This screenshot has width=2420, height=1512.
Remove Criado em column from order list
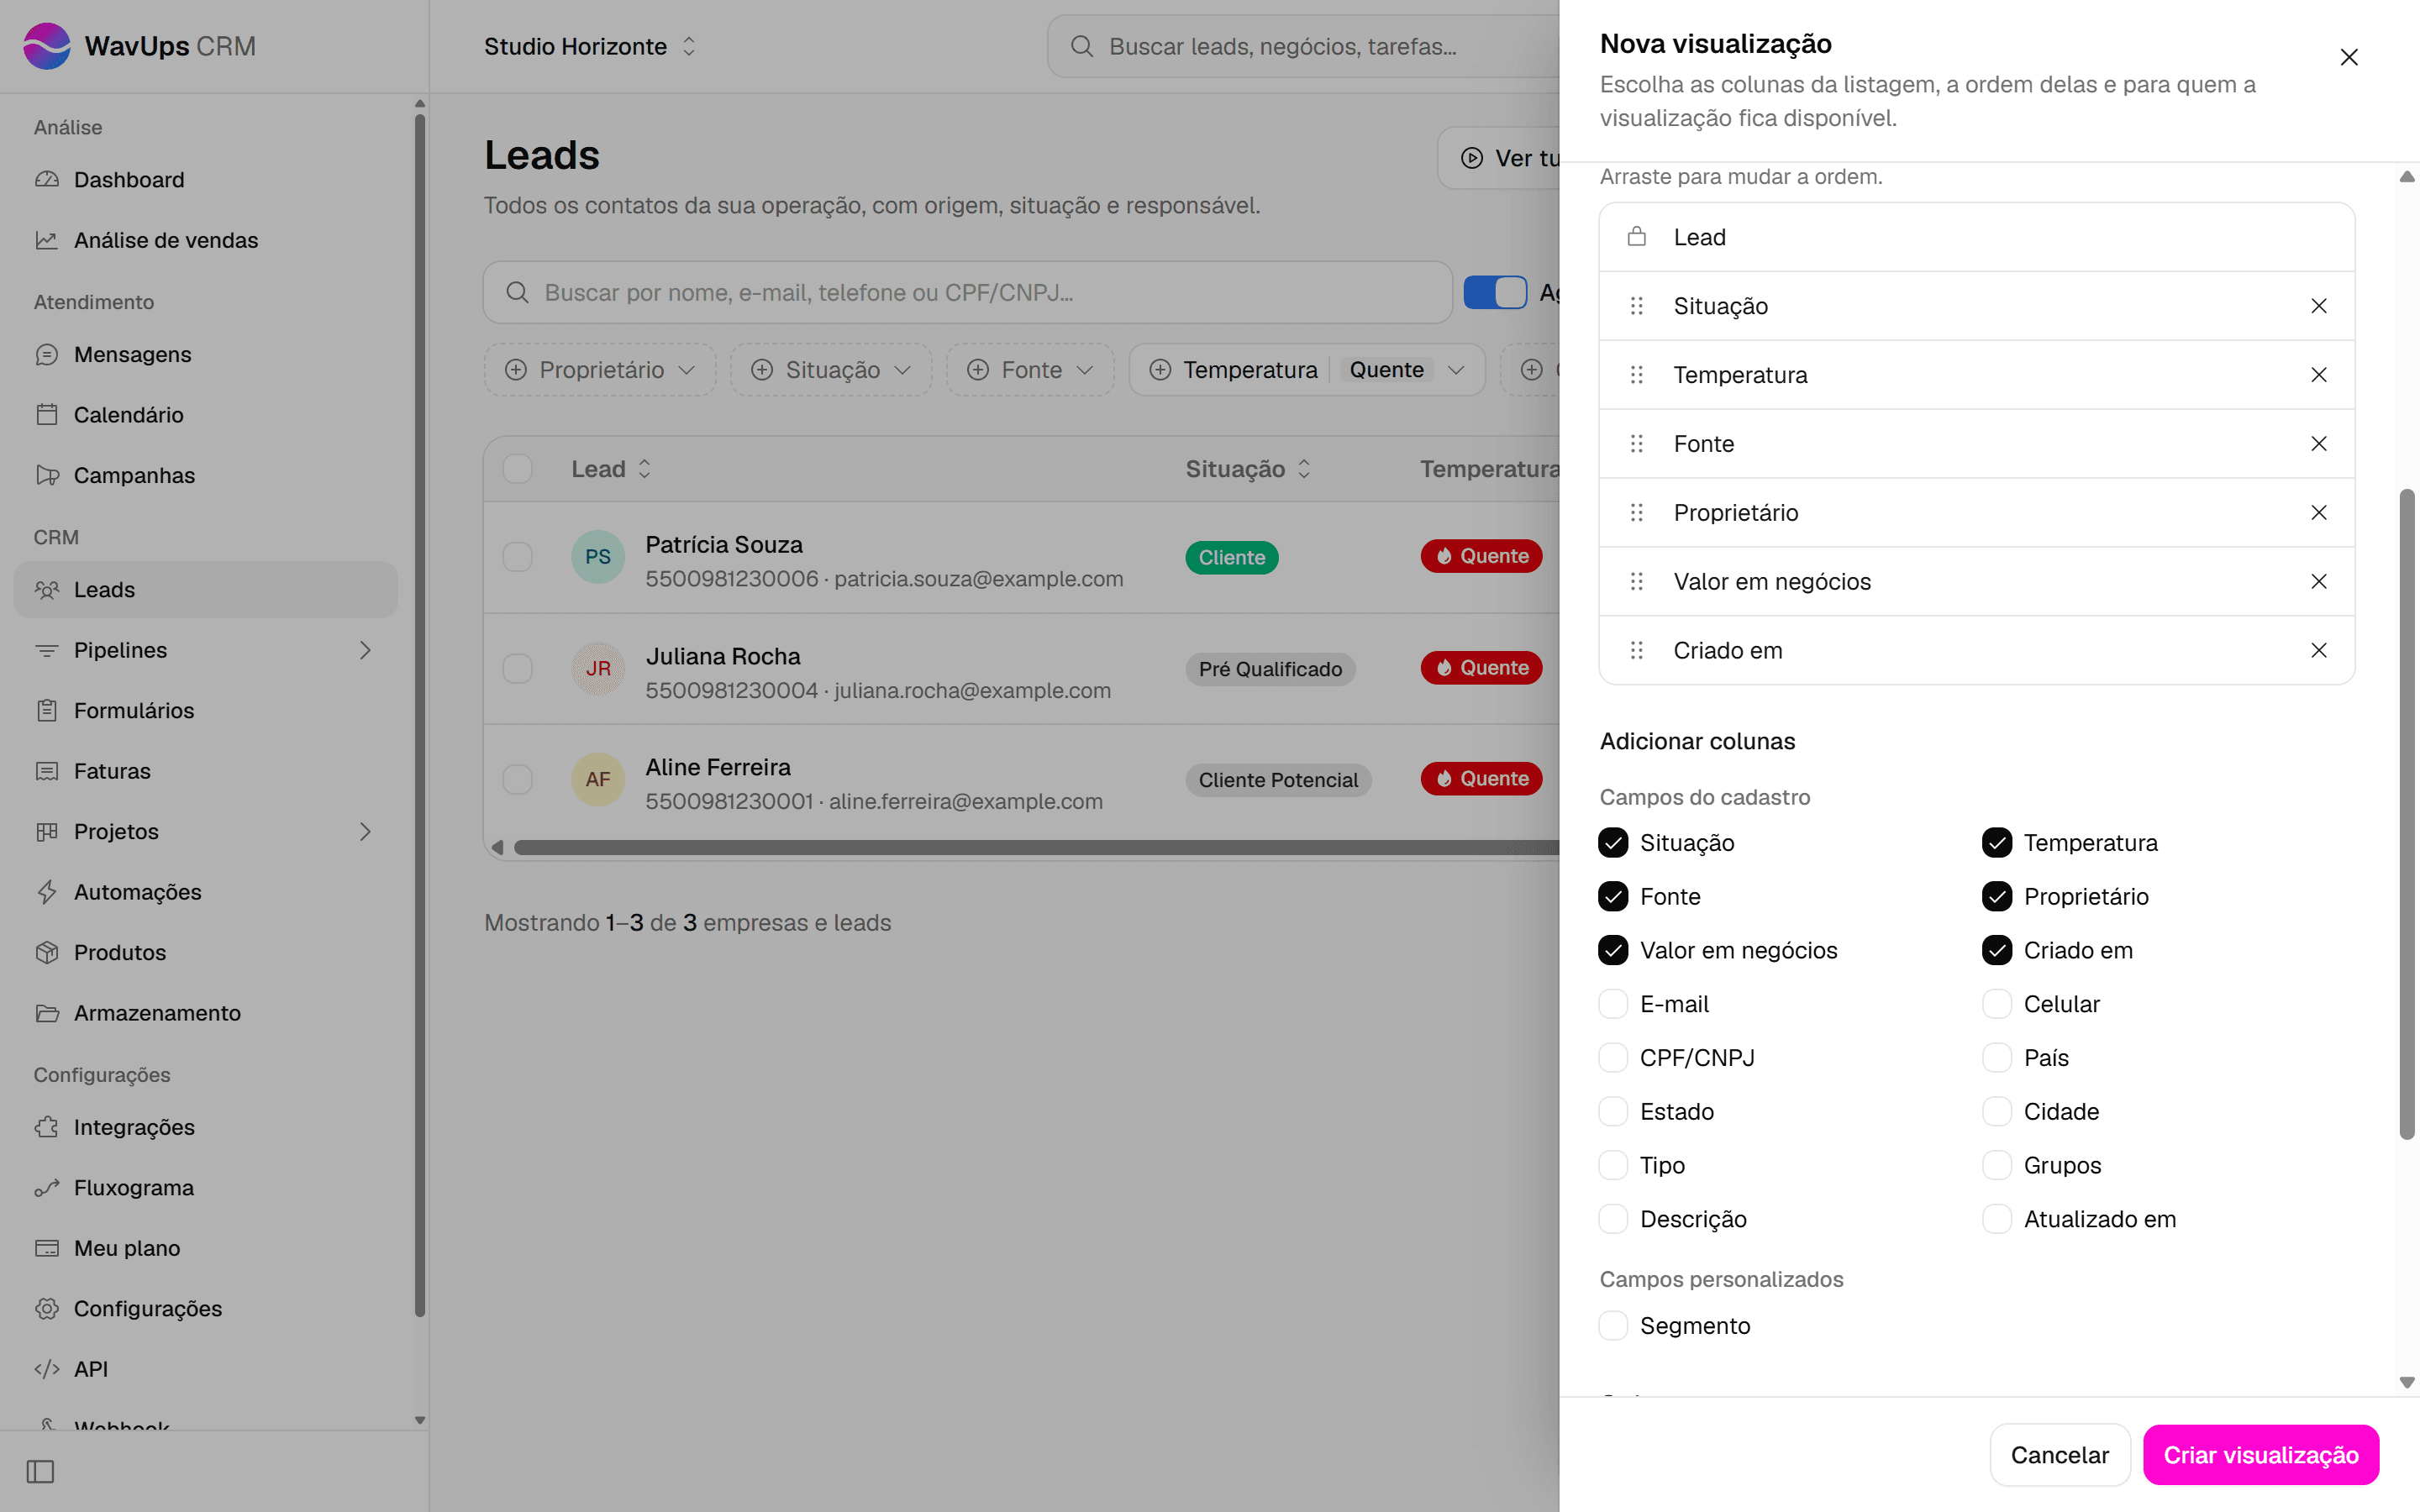point(2318,651)
